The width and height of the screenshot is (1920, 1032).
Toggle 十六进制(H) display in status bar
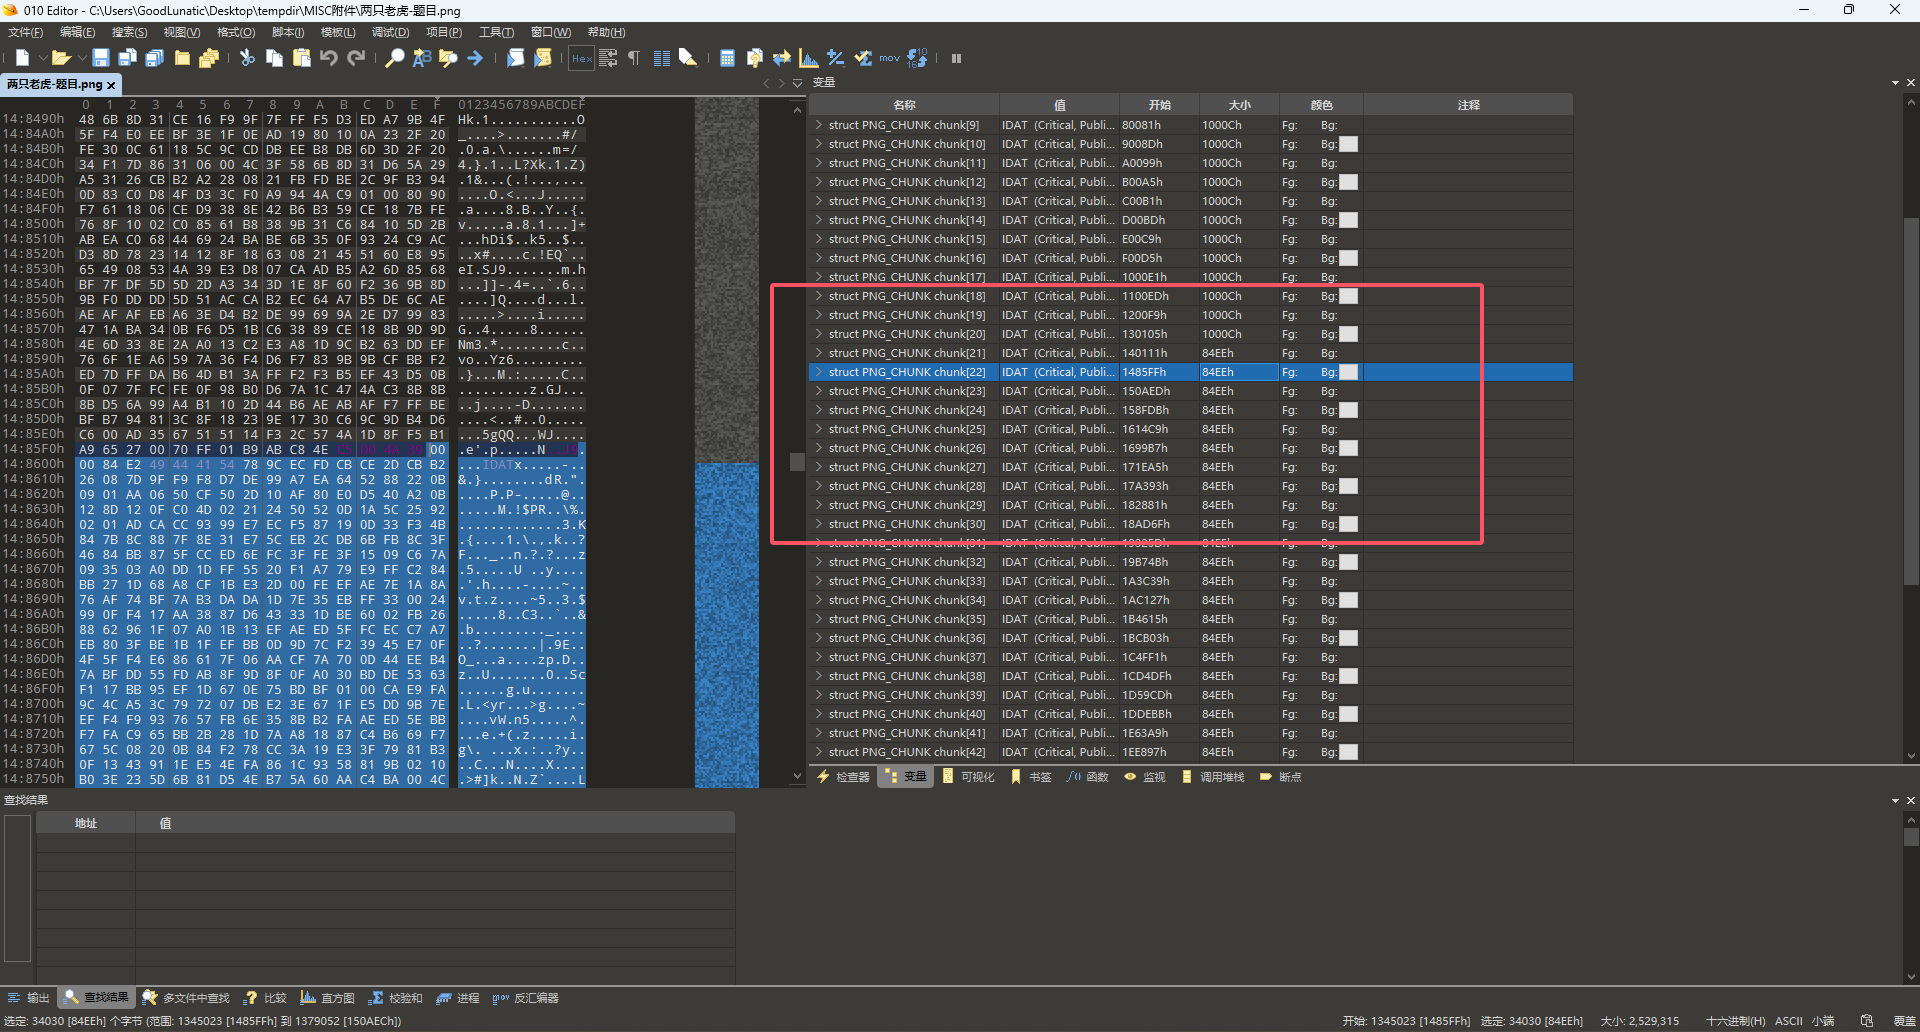(1735, 1021)
